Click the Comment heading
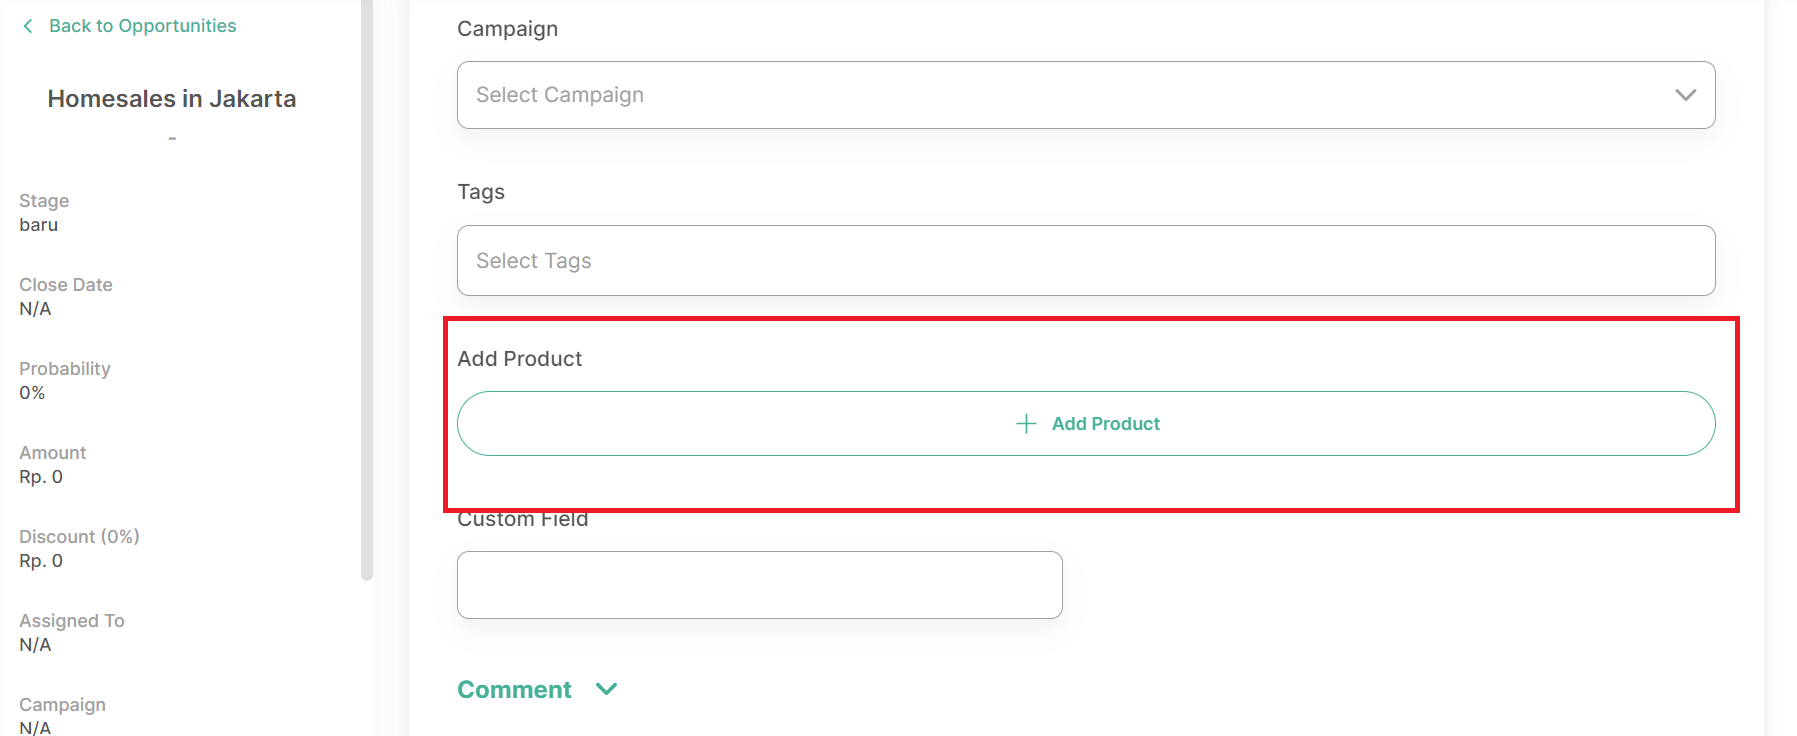Viewport: 1797px width, 736px height. tap(514, 690)
